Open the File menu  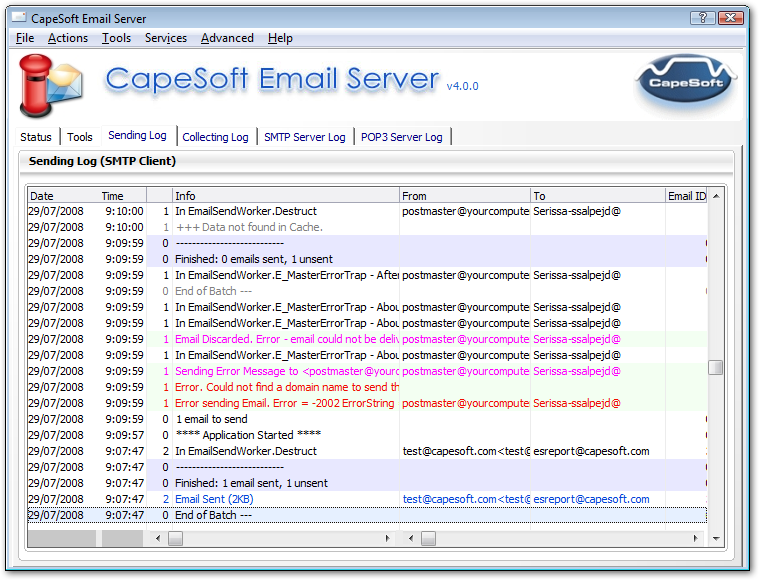coord(25,38)
